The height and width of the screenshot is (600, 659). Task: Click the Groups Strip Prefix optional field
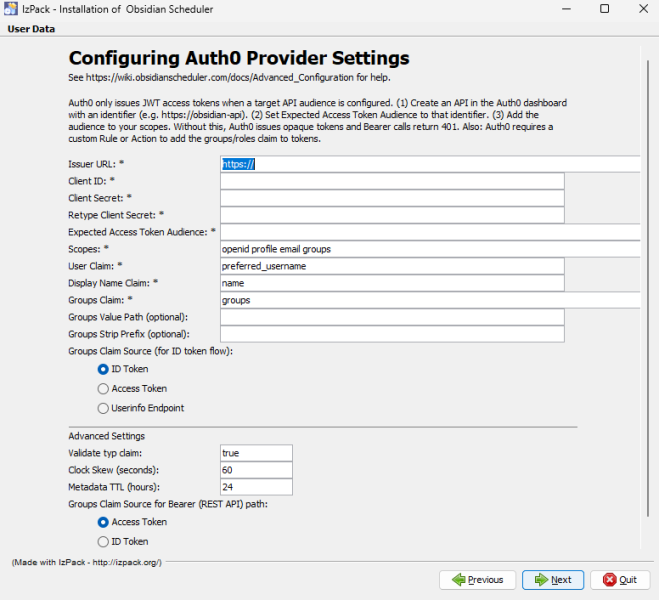(x=392, y=334)
